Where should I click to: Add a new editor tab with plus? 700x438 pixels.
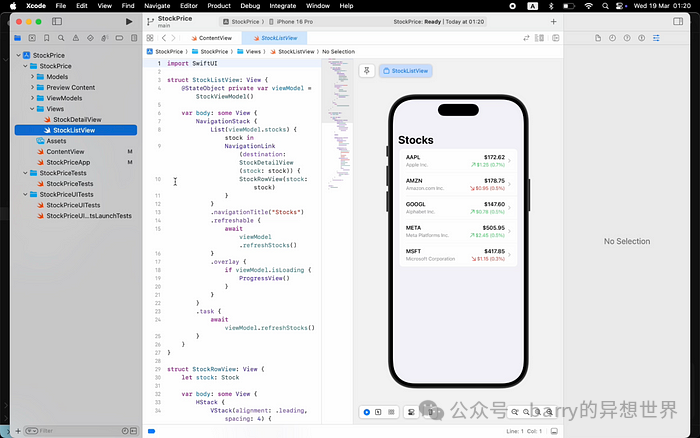click(554, 21)
